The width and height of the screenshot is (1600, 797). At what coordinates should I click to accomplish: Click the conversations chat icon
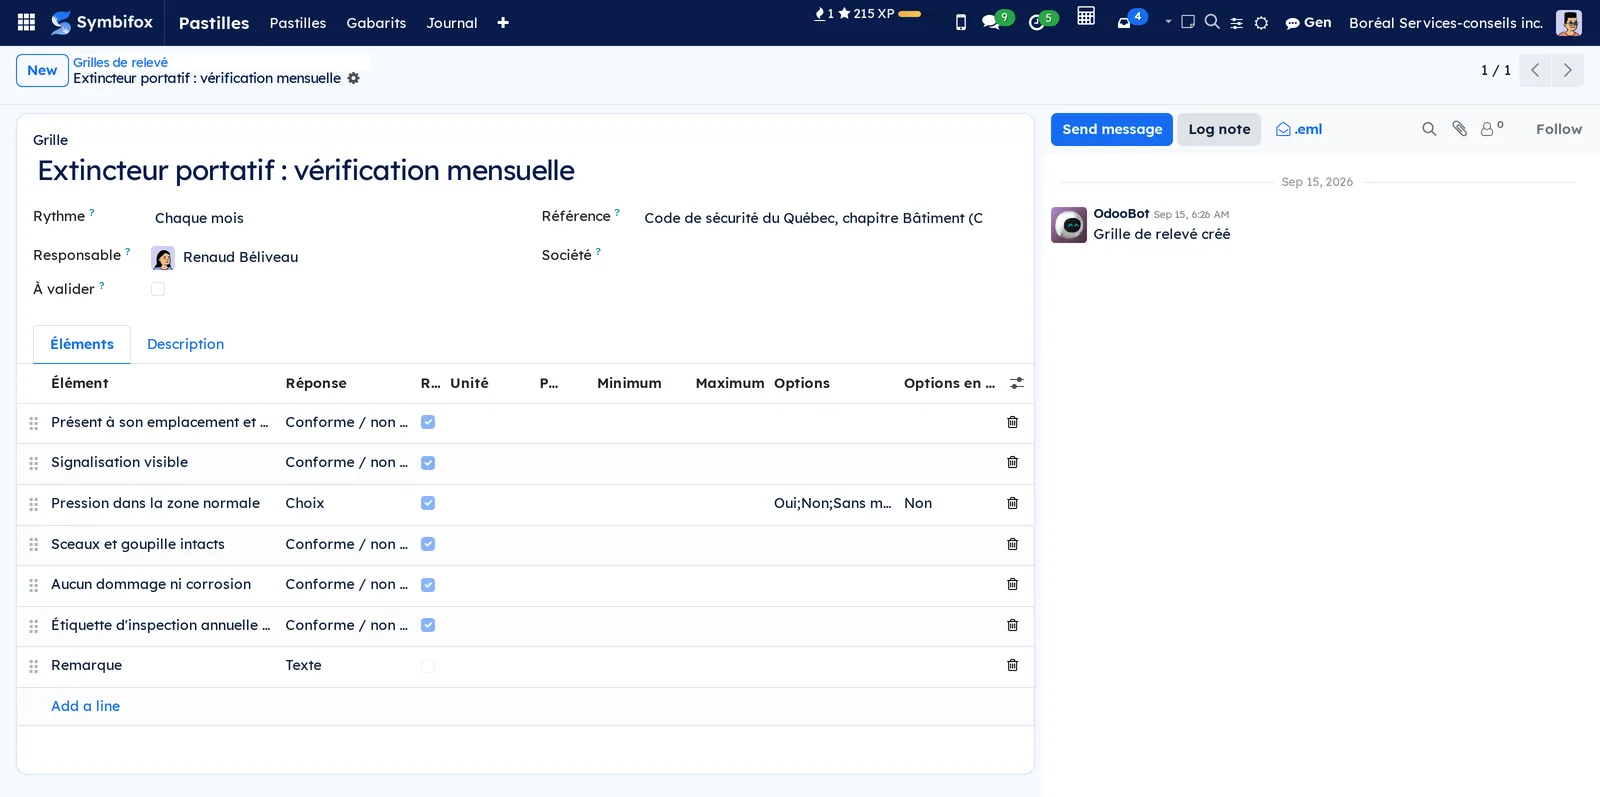[990, 22]
